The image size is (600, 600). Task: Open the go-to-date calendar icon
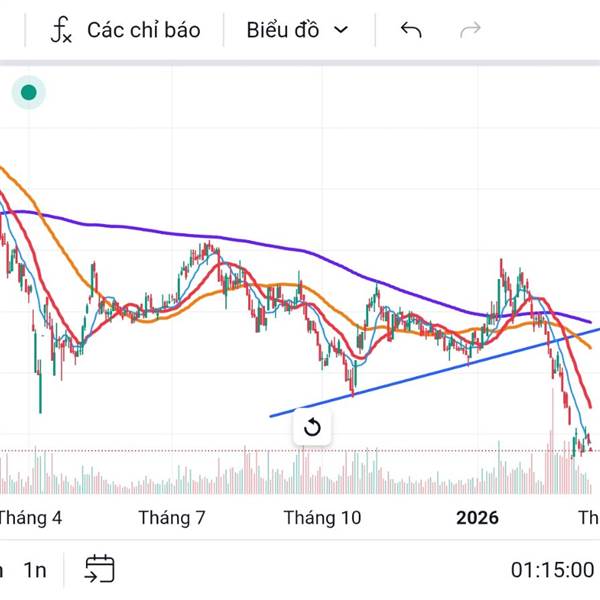pos(100,569)
